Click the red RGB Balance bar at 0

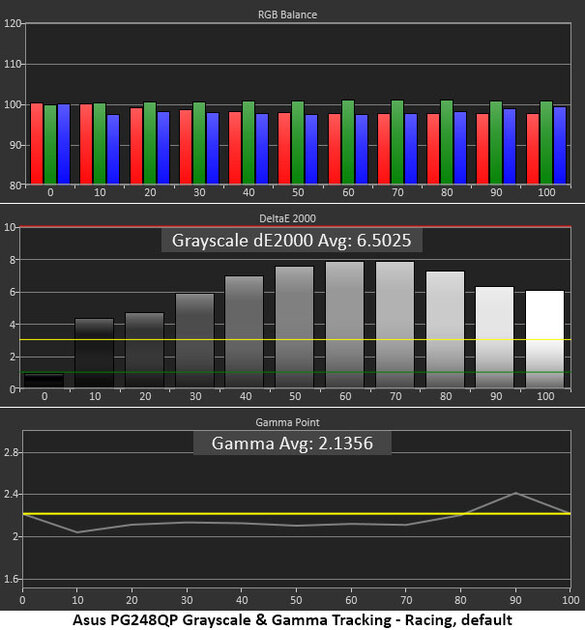click(x=37, y=143)
